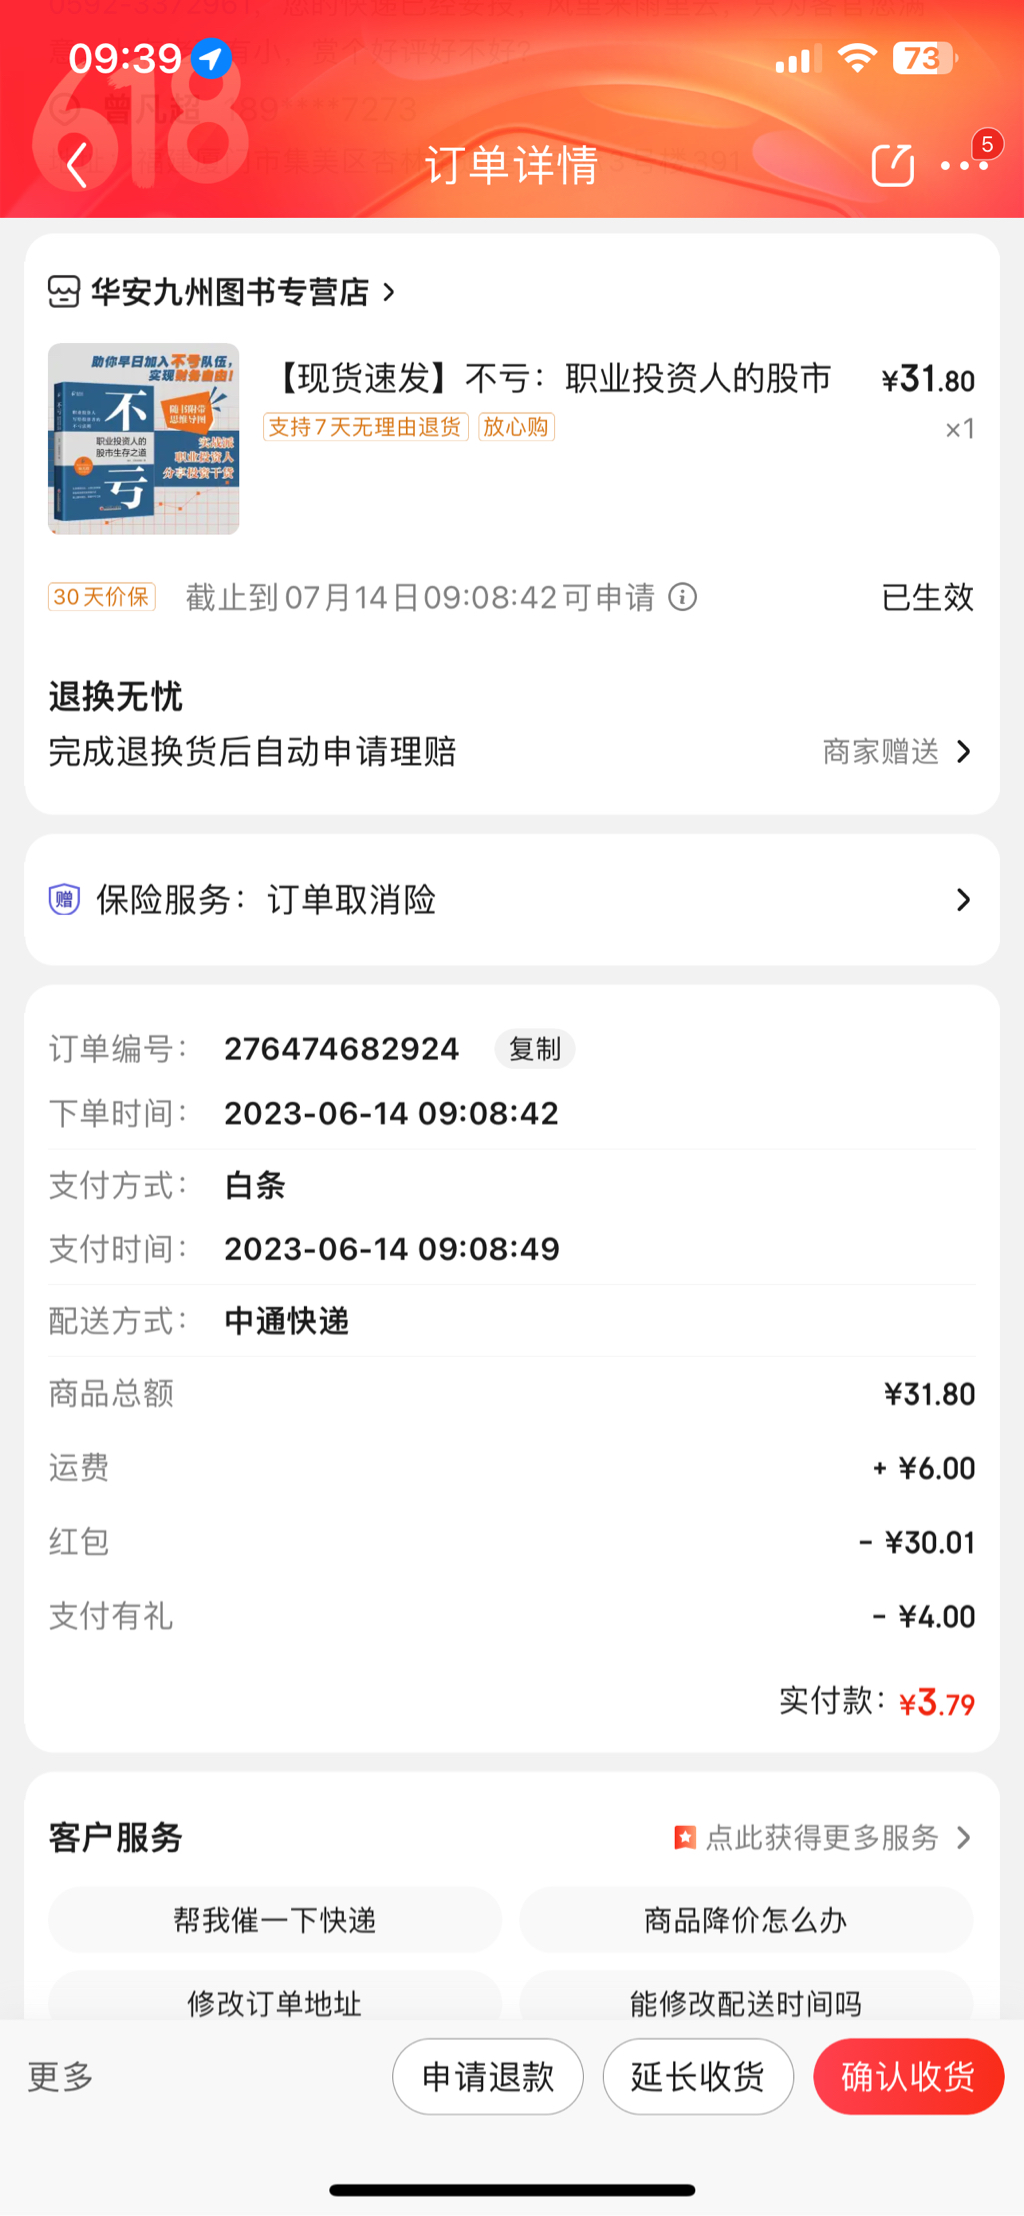1024x2216 pixels.
Task: Expand 保险服务 订单取消险 row
Action: [963, 899]
